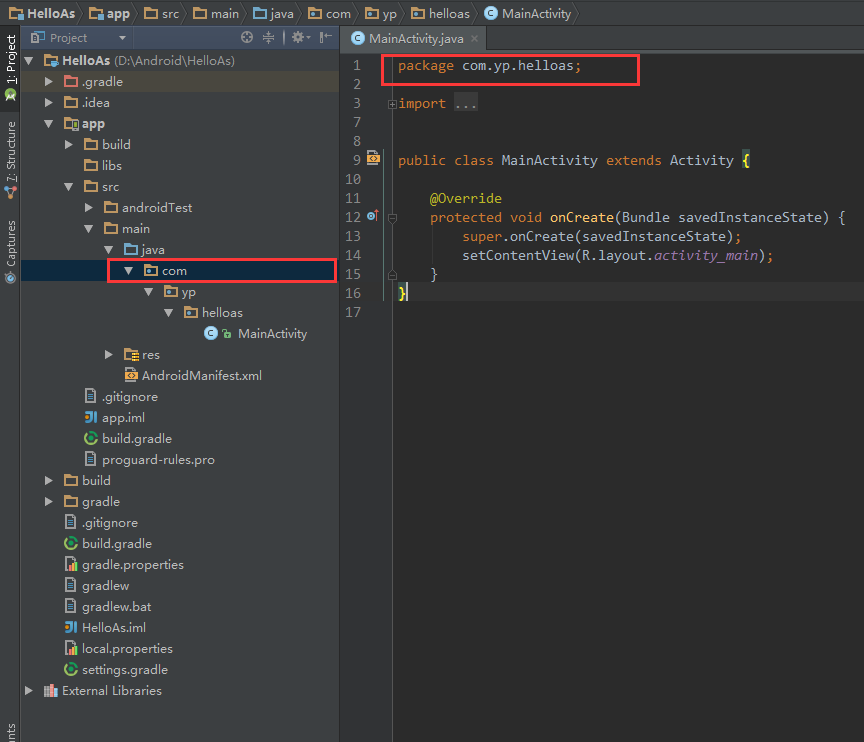Expand the .gradle folder arrow
Viewport: 864px width, 742px height.
pos(49,82)
